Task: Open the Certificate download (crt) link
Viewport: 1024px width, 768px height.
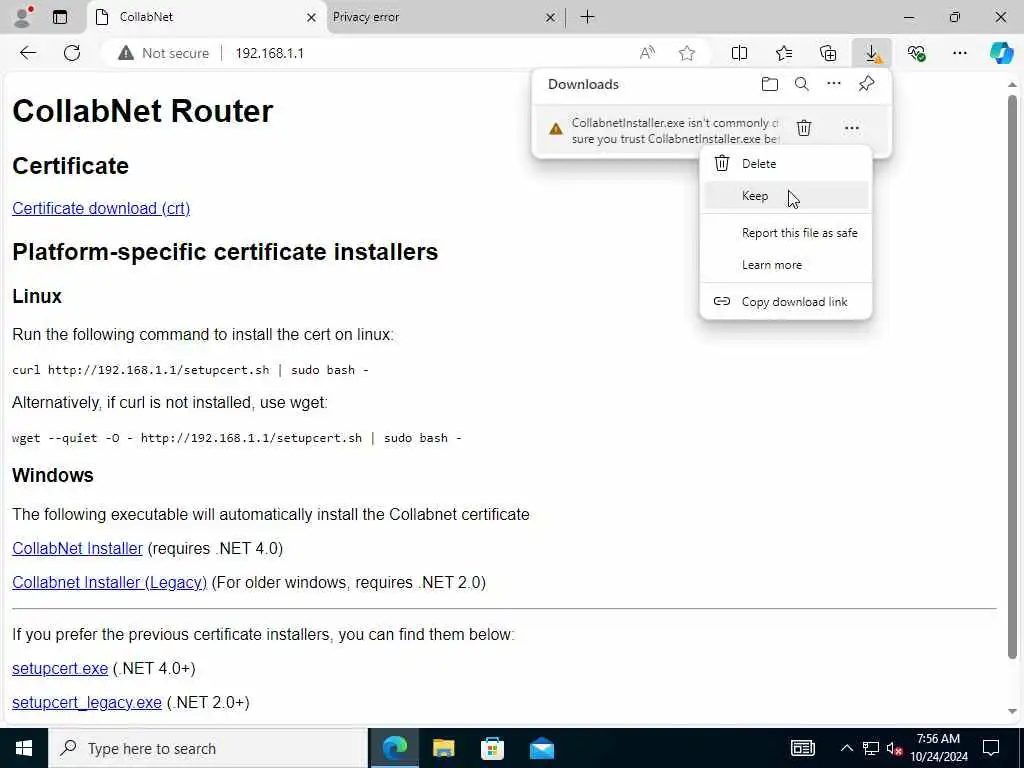Action: tap(101, 208)
